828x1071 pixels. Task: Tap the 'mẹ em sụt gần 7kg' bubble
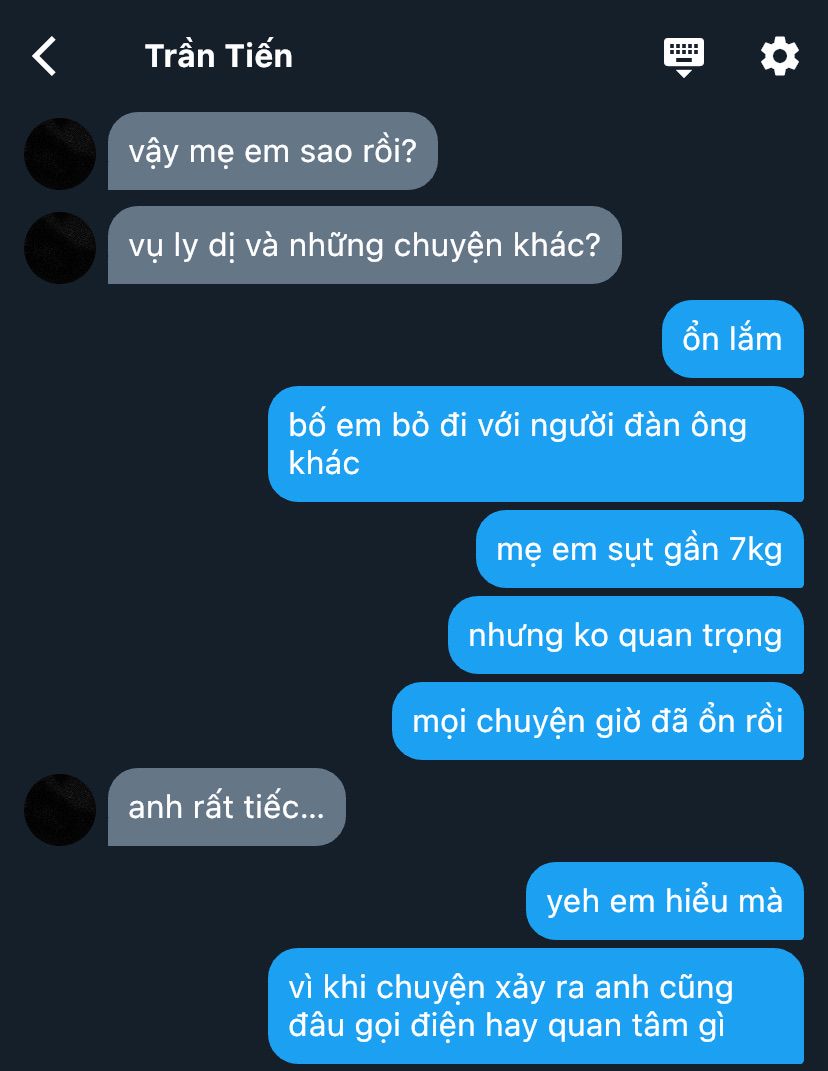639,549
